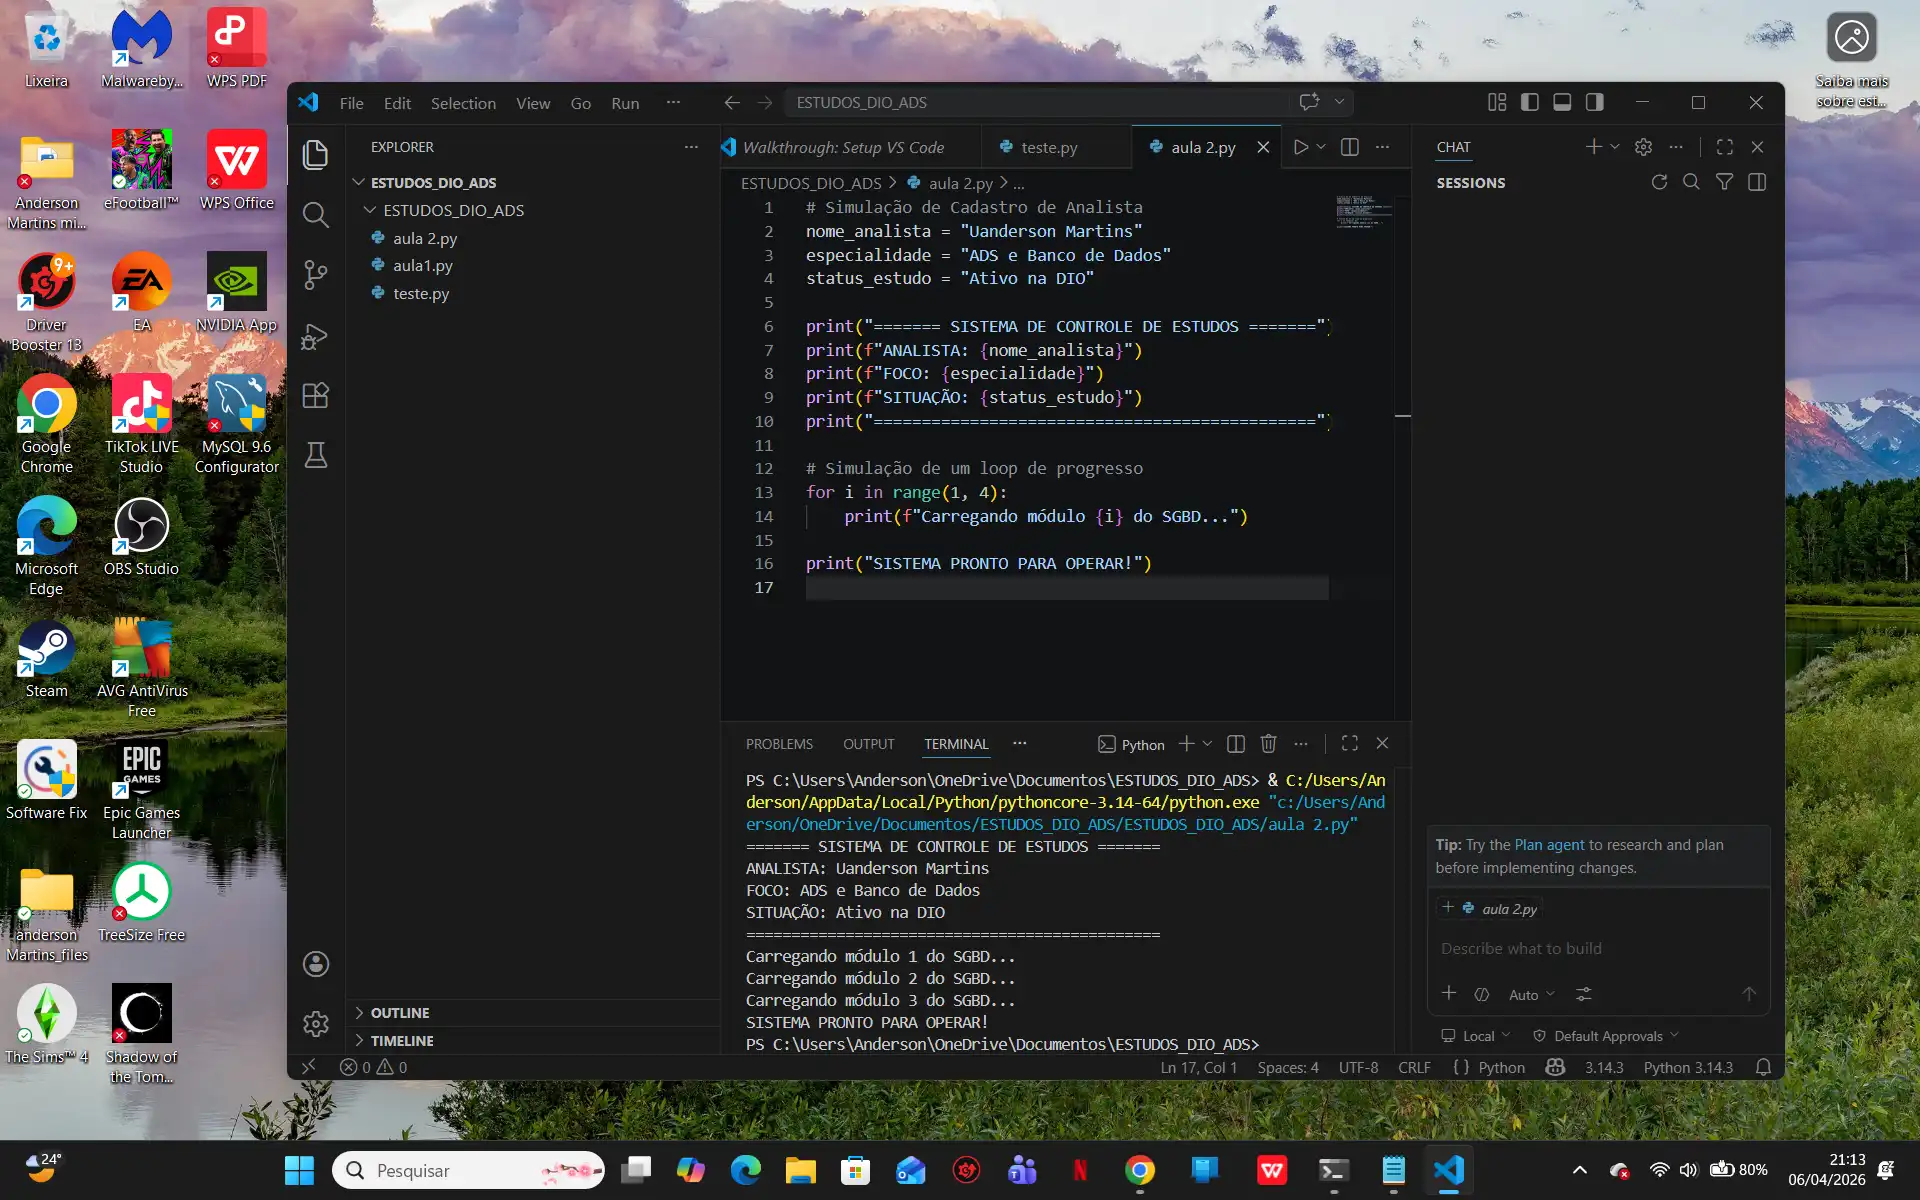Screen dimensions: 1920x1200
Task: Open the Extensions view
Action: [x=315, y=396]
